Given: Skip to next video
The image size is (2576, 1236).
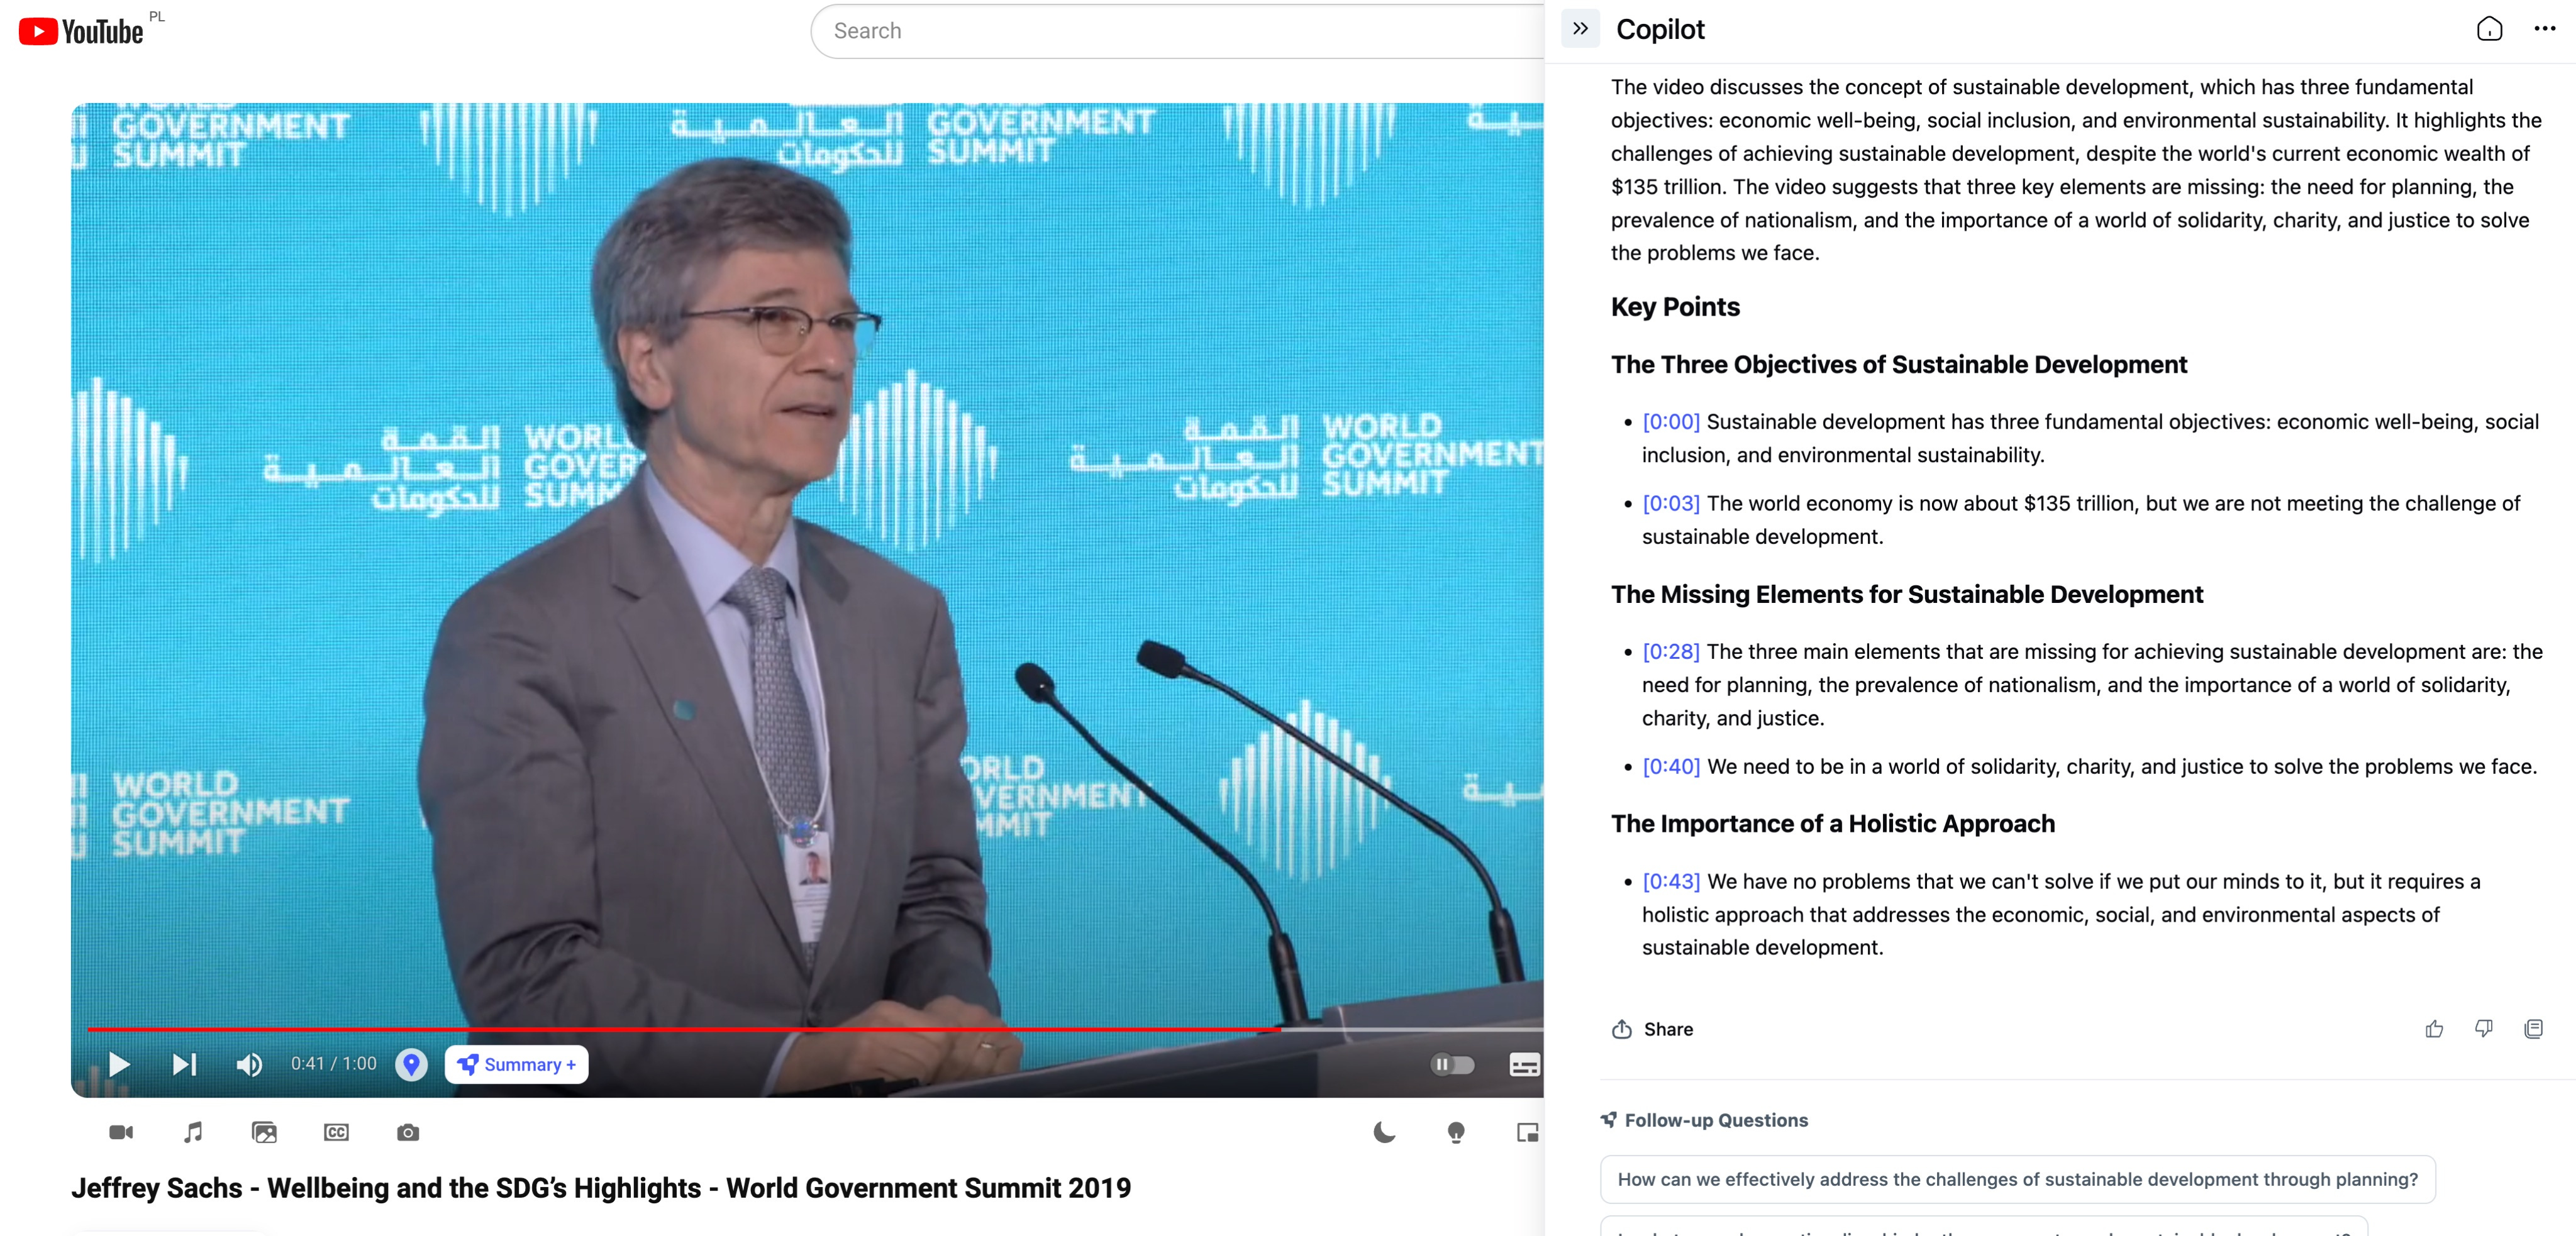Looking at the screenshot, I should coord(184,1064).
